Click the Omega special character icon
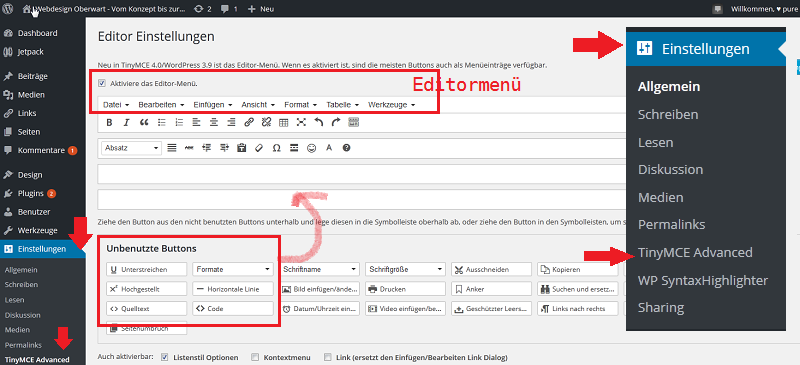800x365 pixels. pos(277,148)
